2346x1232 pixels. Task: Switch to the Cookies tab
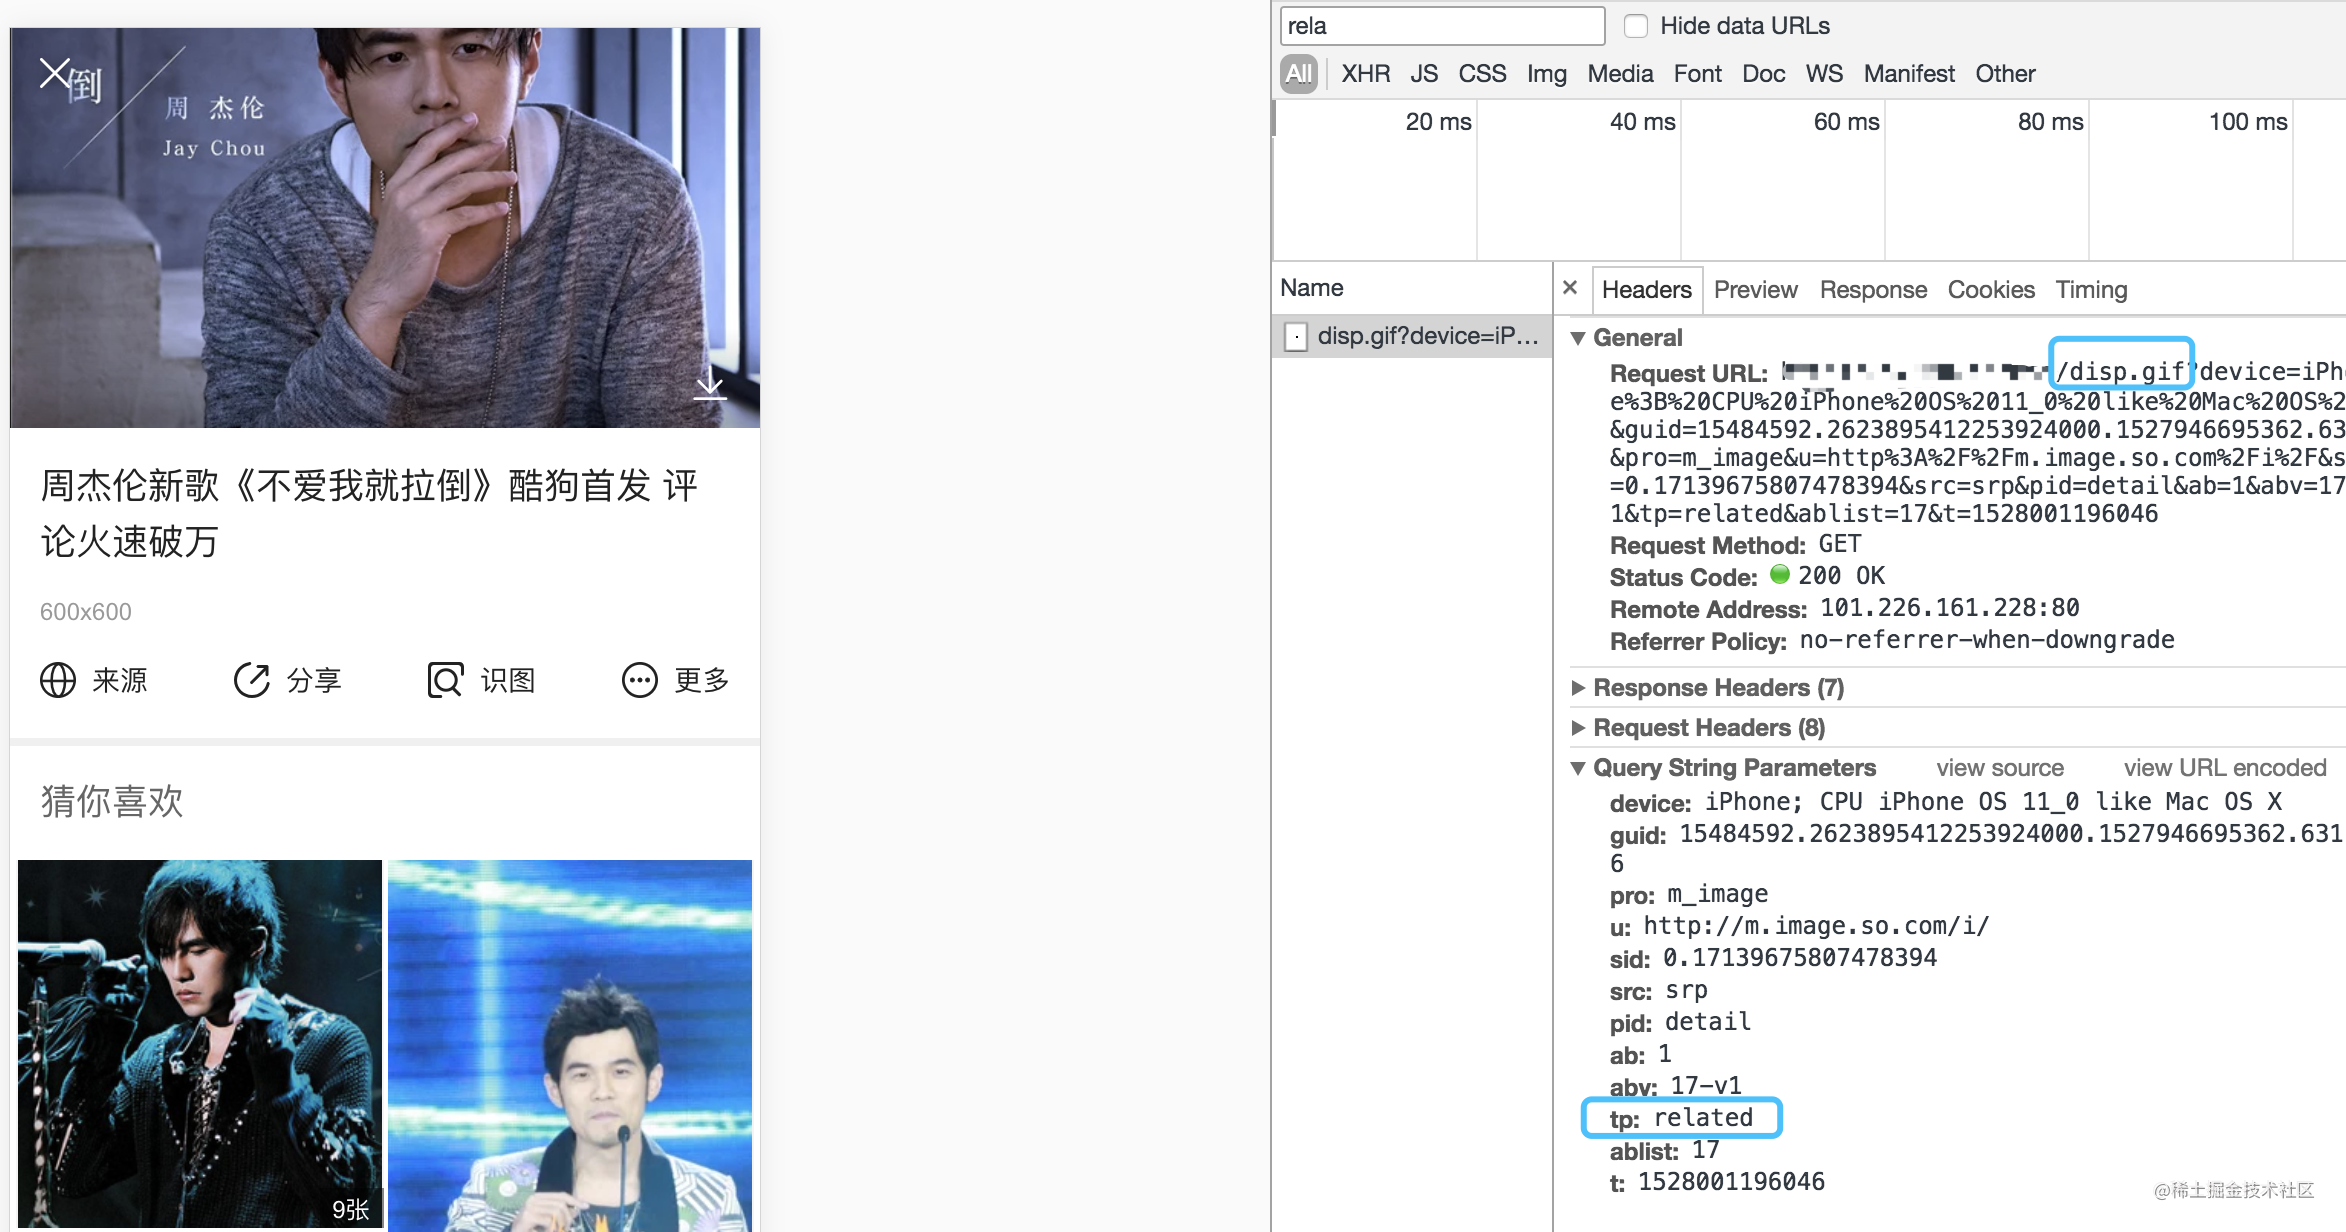(x=1991, y=290)
